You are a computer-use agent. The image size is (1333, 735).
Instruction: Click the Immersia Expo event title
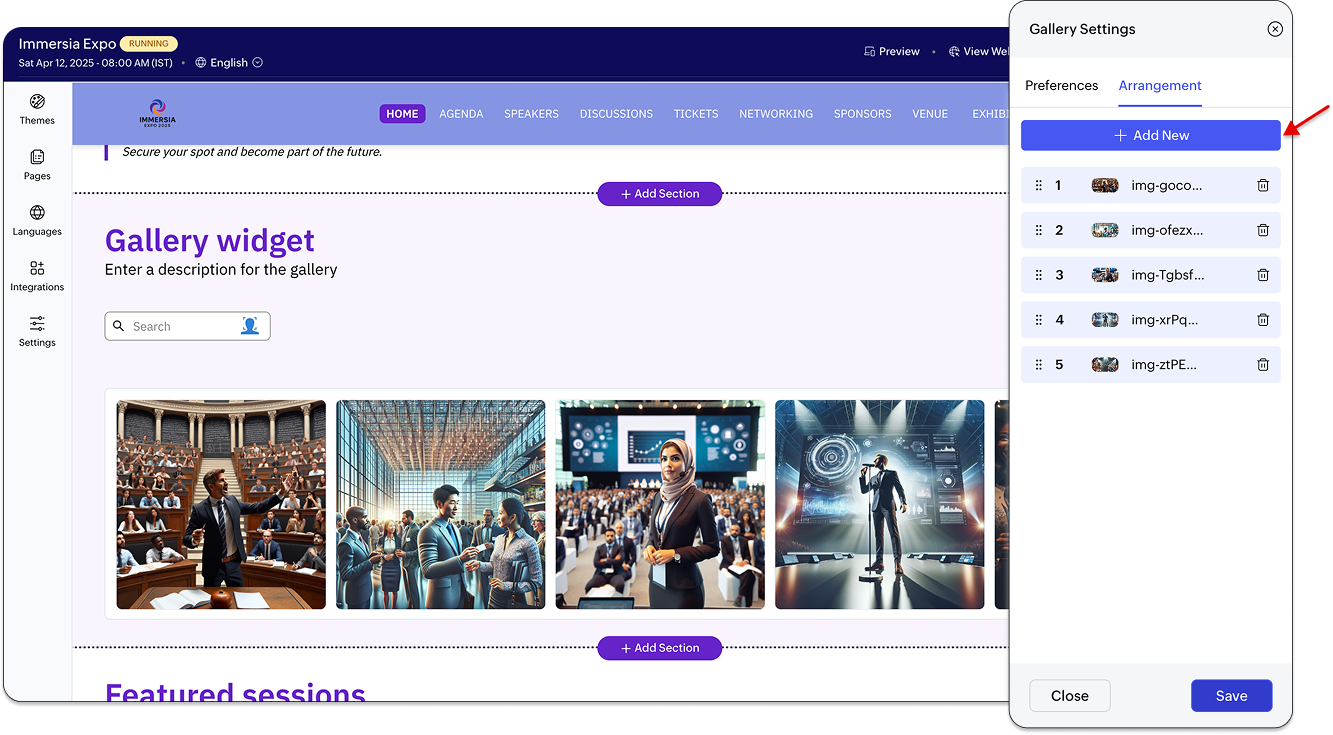67,44
